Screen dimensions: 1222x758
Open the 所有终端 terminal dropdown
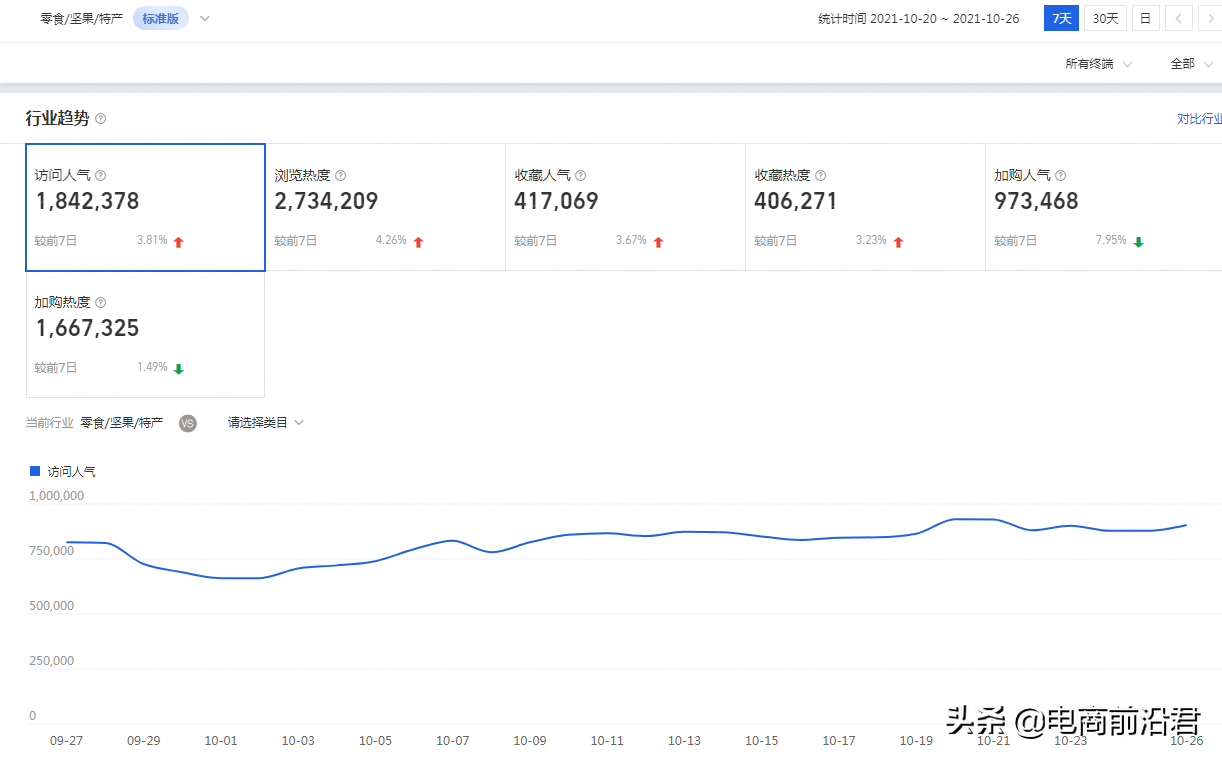tap(1098, 64)
